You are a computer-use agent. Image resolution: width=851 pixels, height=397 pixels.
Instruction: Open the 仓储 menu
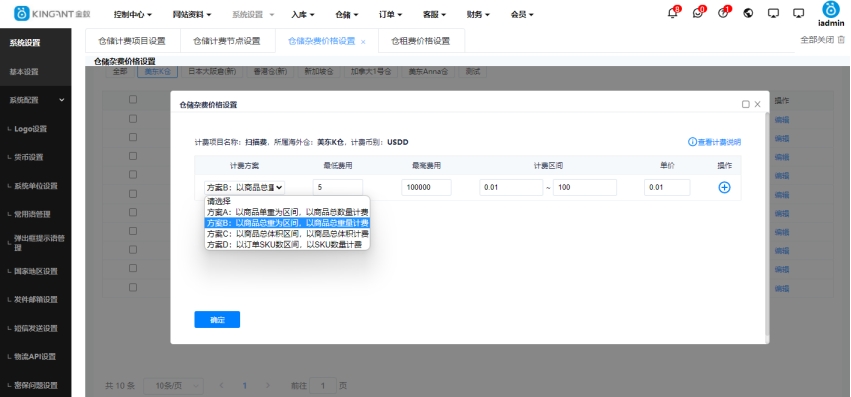tap(347, 15)
